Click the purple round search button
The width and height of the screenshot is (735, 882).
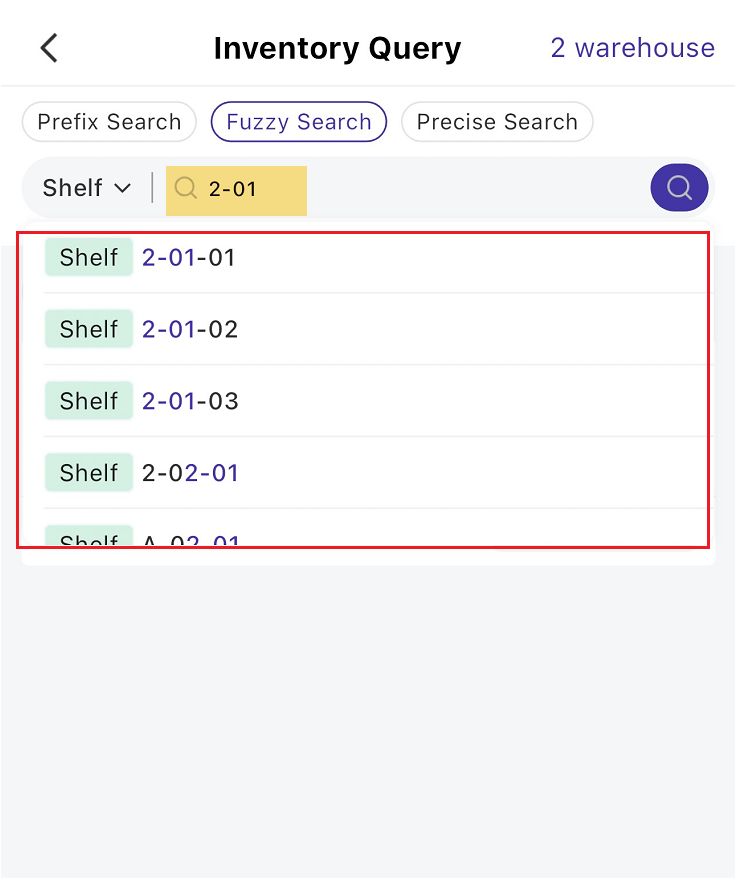point(679,188)
